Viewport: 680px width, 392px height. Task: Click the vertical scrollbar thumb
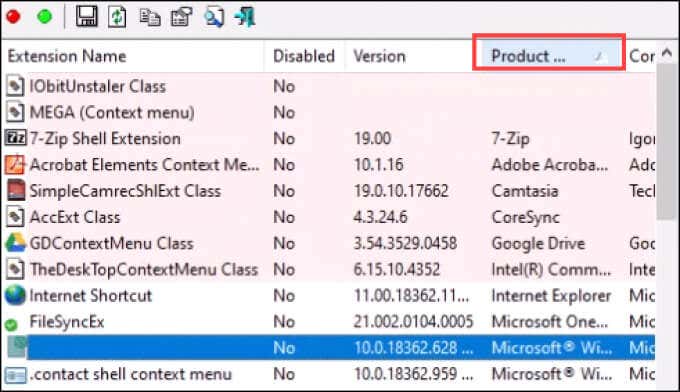tap(667, 143)
